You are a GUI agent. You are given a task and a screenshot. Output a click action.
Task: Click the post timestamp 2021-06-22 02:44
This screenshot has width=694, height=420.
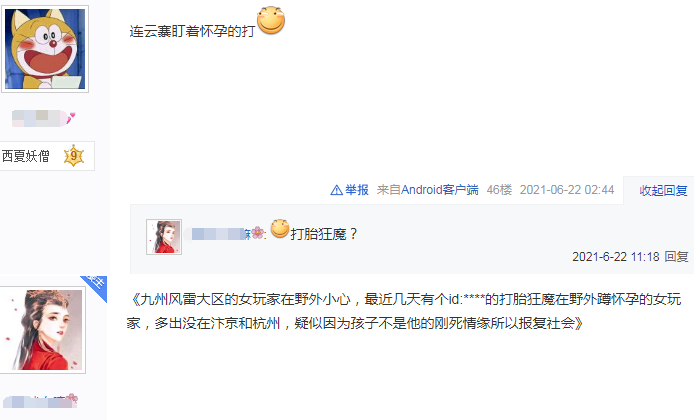tap(567, 190)
